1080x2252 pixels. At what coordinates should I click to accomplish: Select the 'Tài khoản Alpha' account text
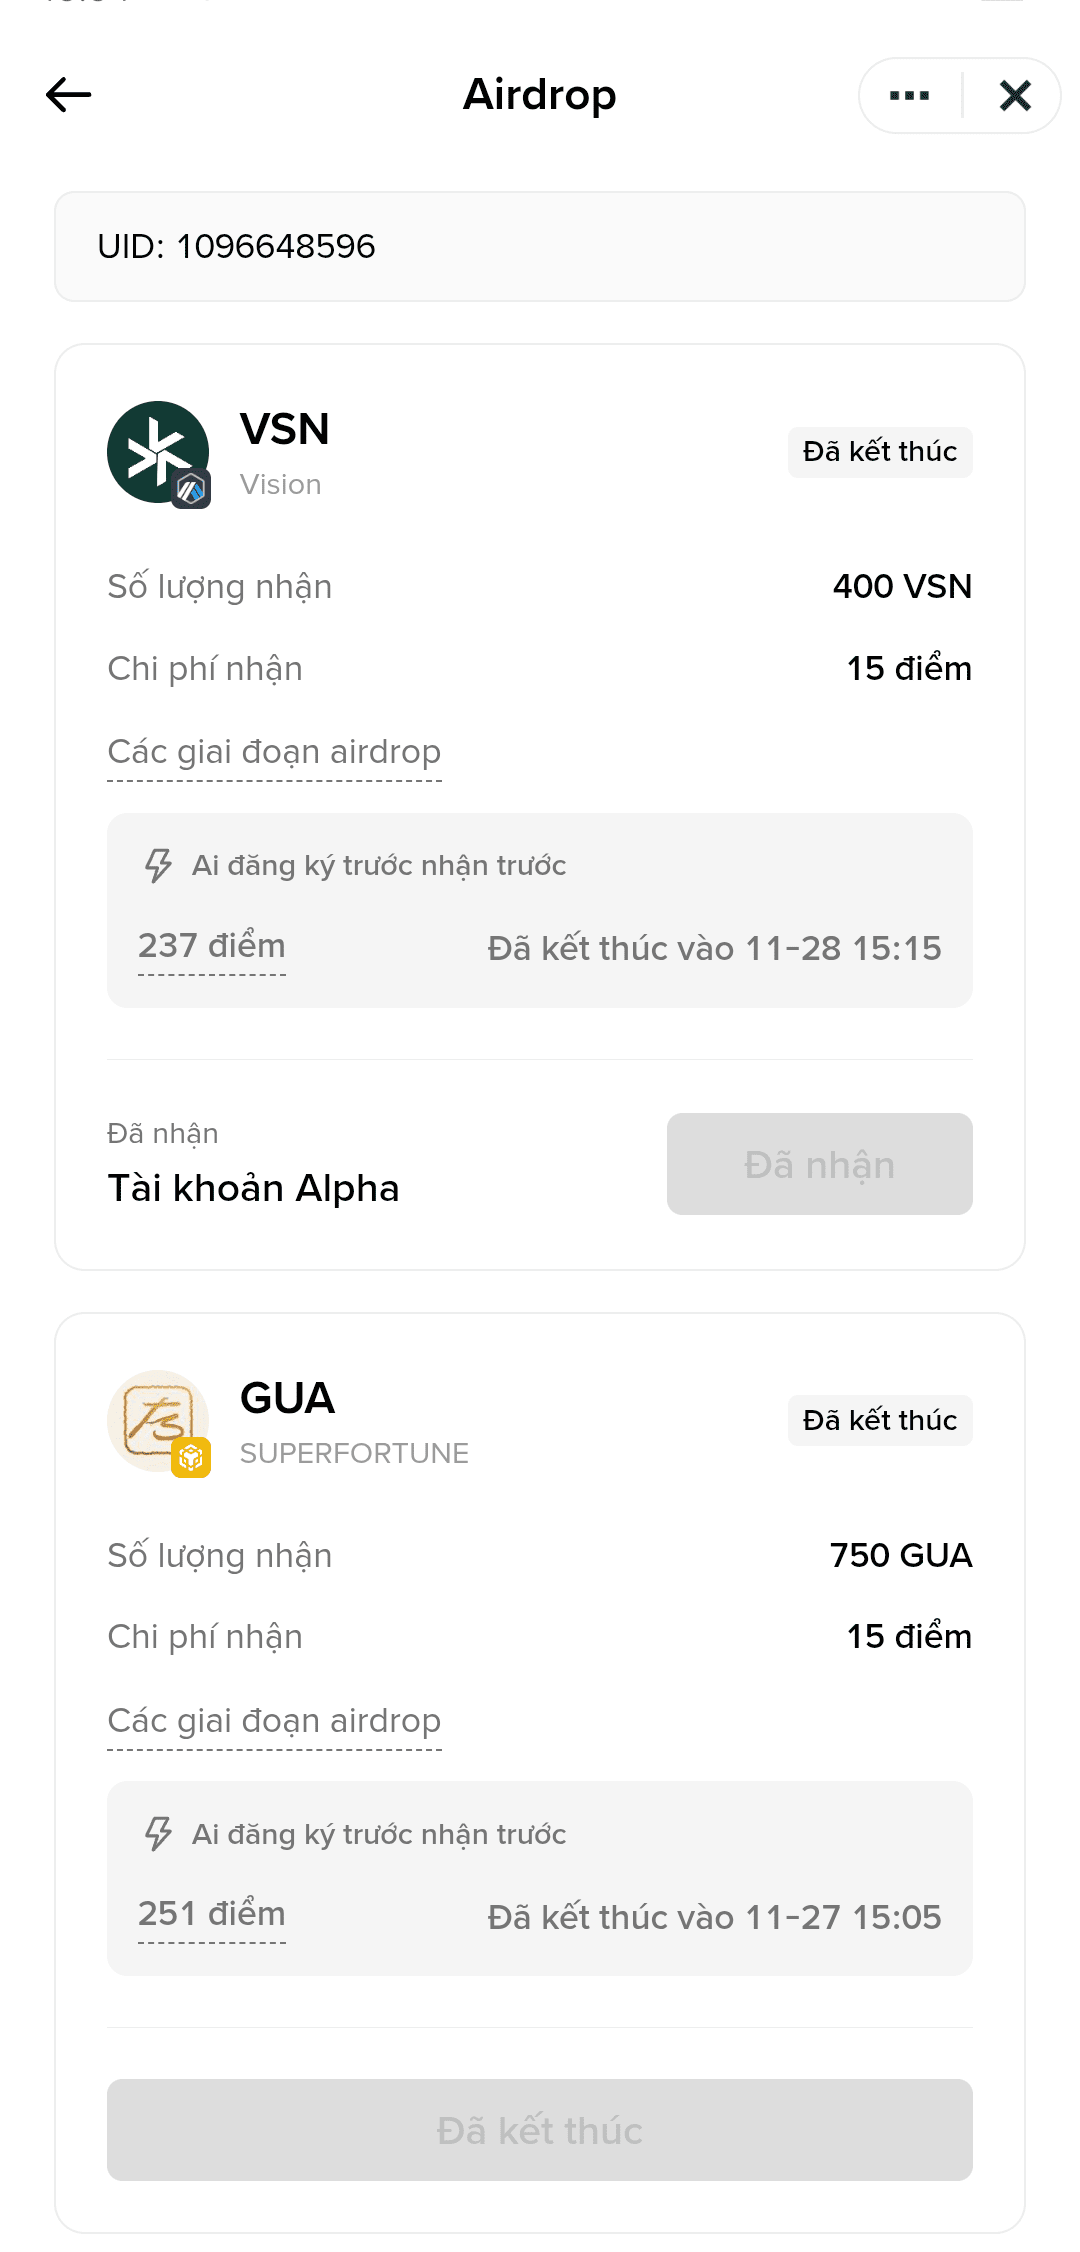(x=253, y=1188)
